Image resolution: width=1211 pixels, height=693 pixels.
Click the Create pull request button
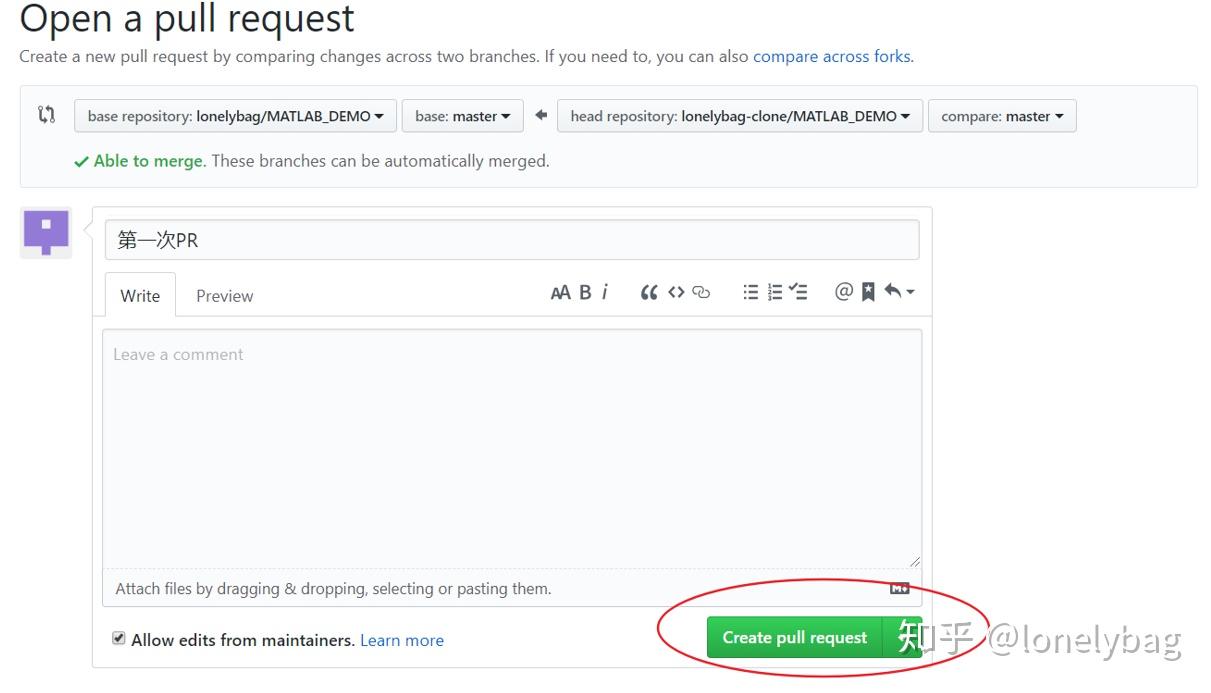[794, 637]
